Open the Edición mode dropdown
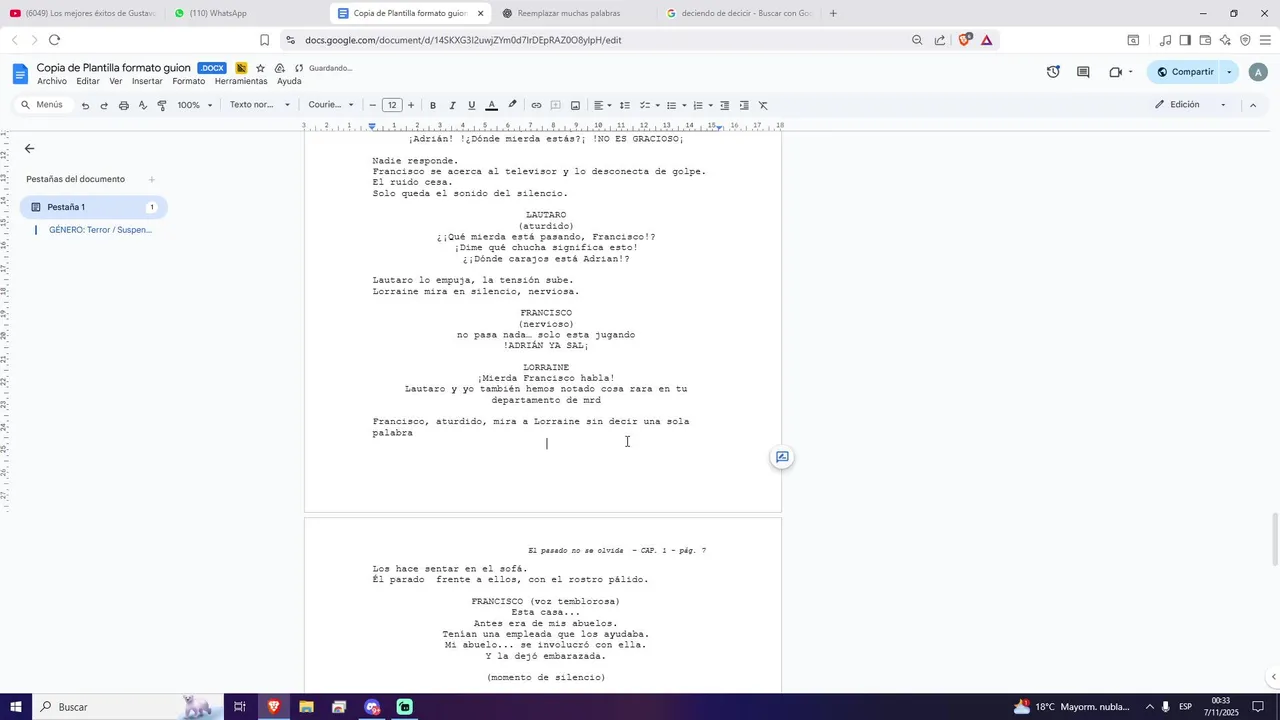Image resolution: width=1280 pixels, height=720 pixels. click(x=1190, y=105)
